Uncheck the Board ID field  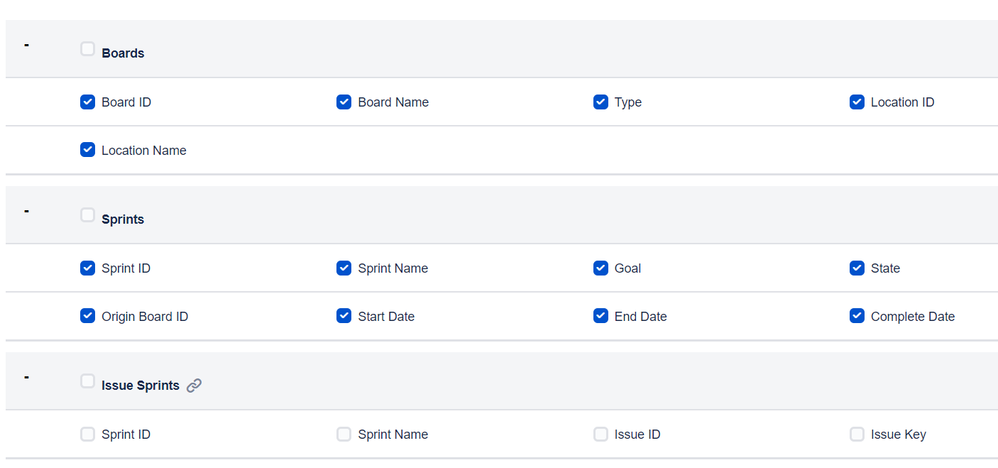88,102
